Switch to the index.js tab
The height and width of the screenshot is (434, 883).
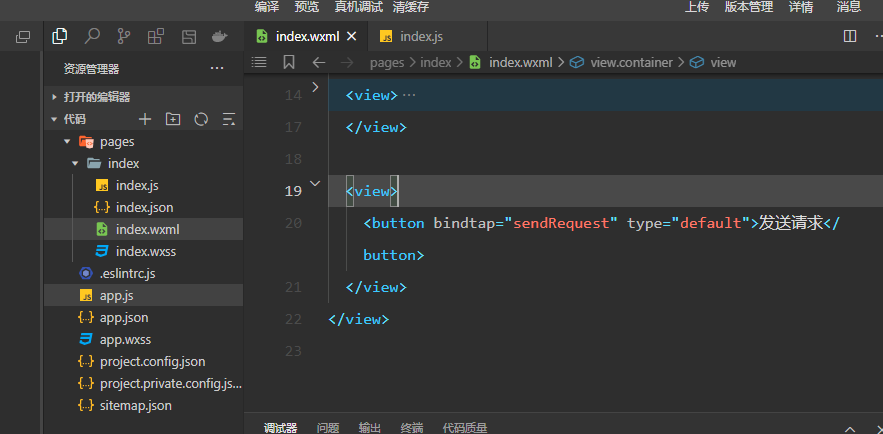[x=411, y=37]
